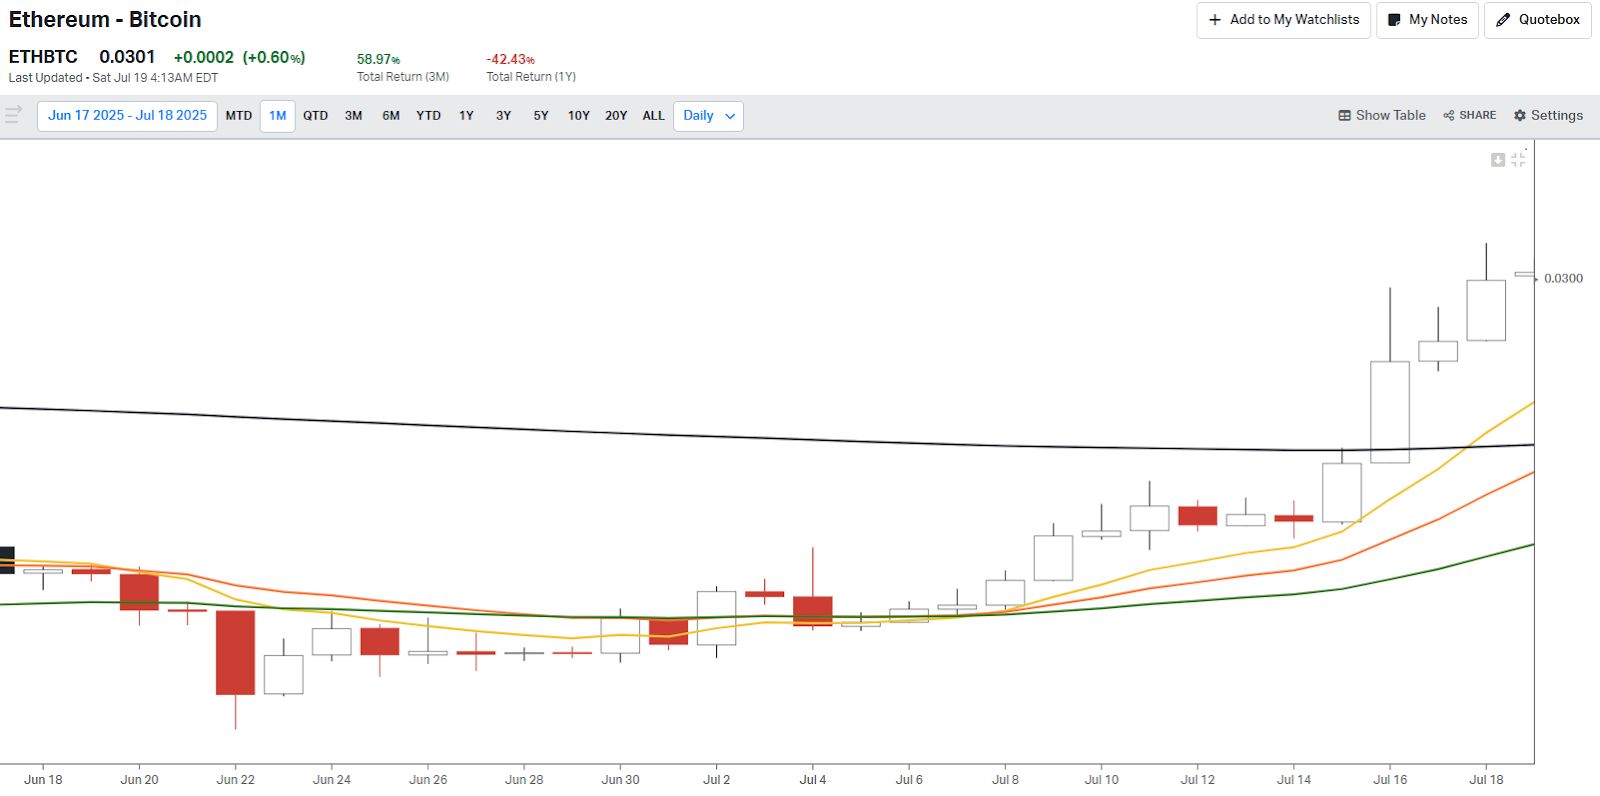The height and width of the screenshot is (796, 1600).
Task: Click the 58.97% Total Return (3M) value
Action: 378,60
